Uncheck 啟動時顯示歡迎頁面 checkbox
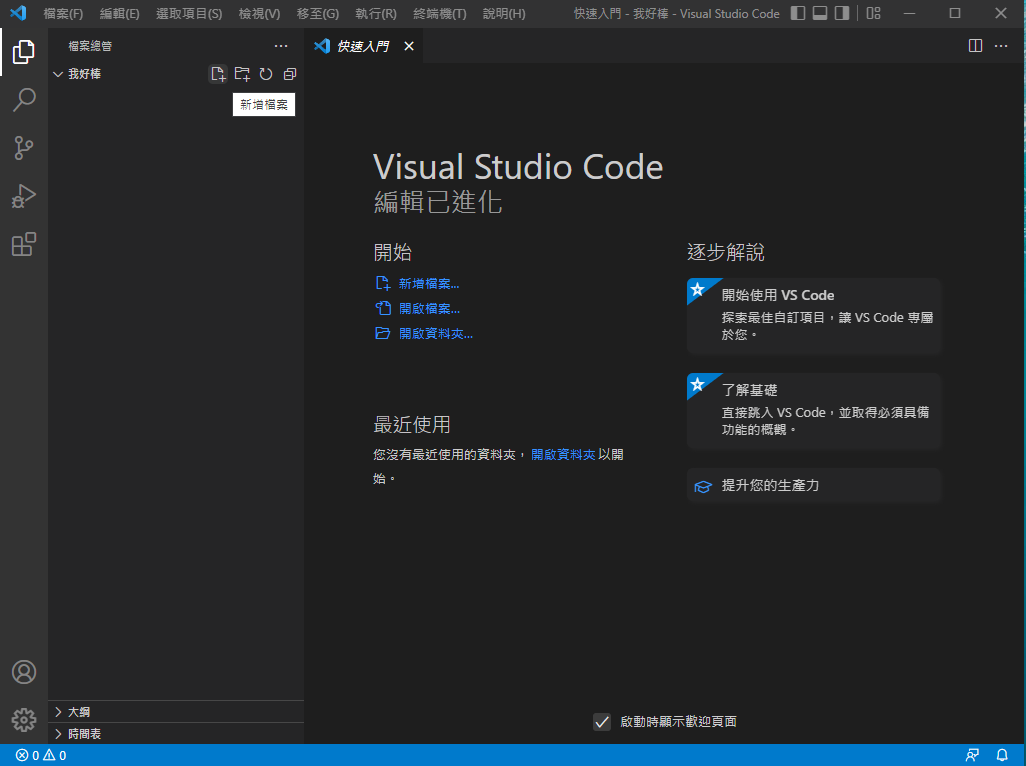 point(601,722)
